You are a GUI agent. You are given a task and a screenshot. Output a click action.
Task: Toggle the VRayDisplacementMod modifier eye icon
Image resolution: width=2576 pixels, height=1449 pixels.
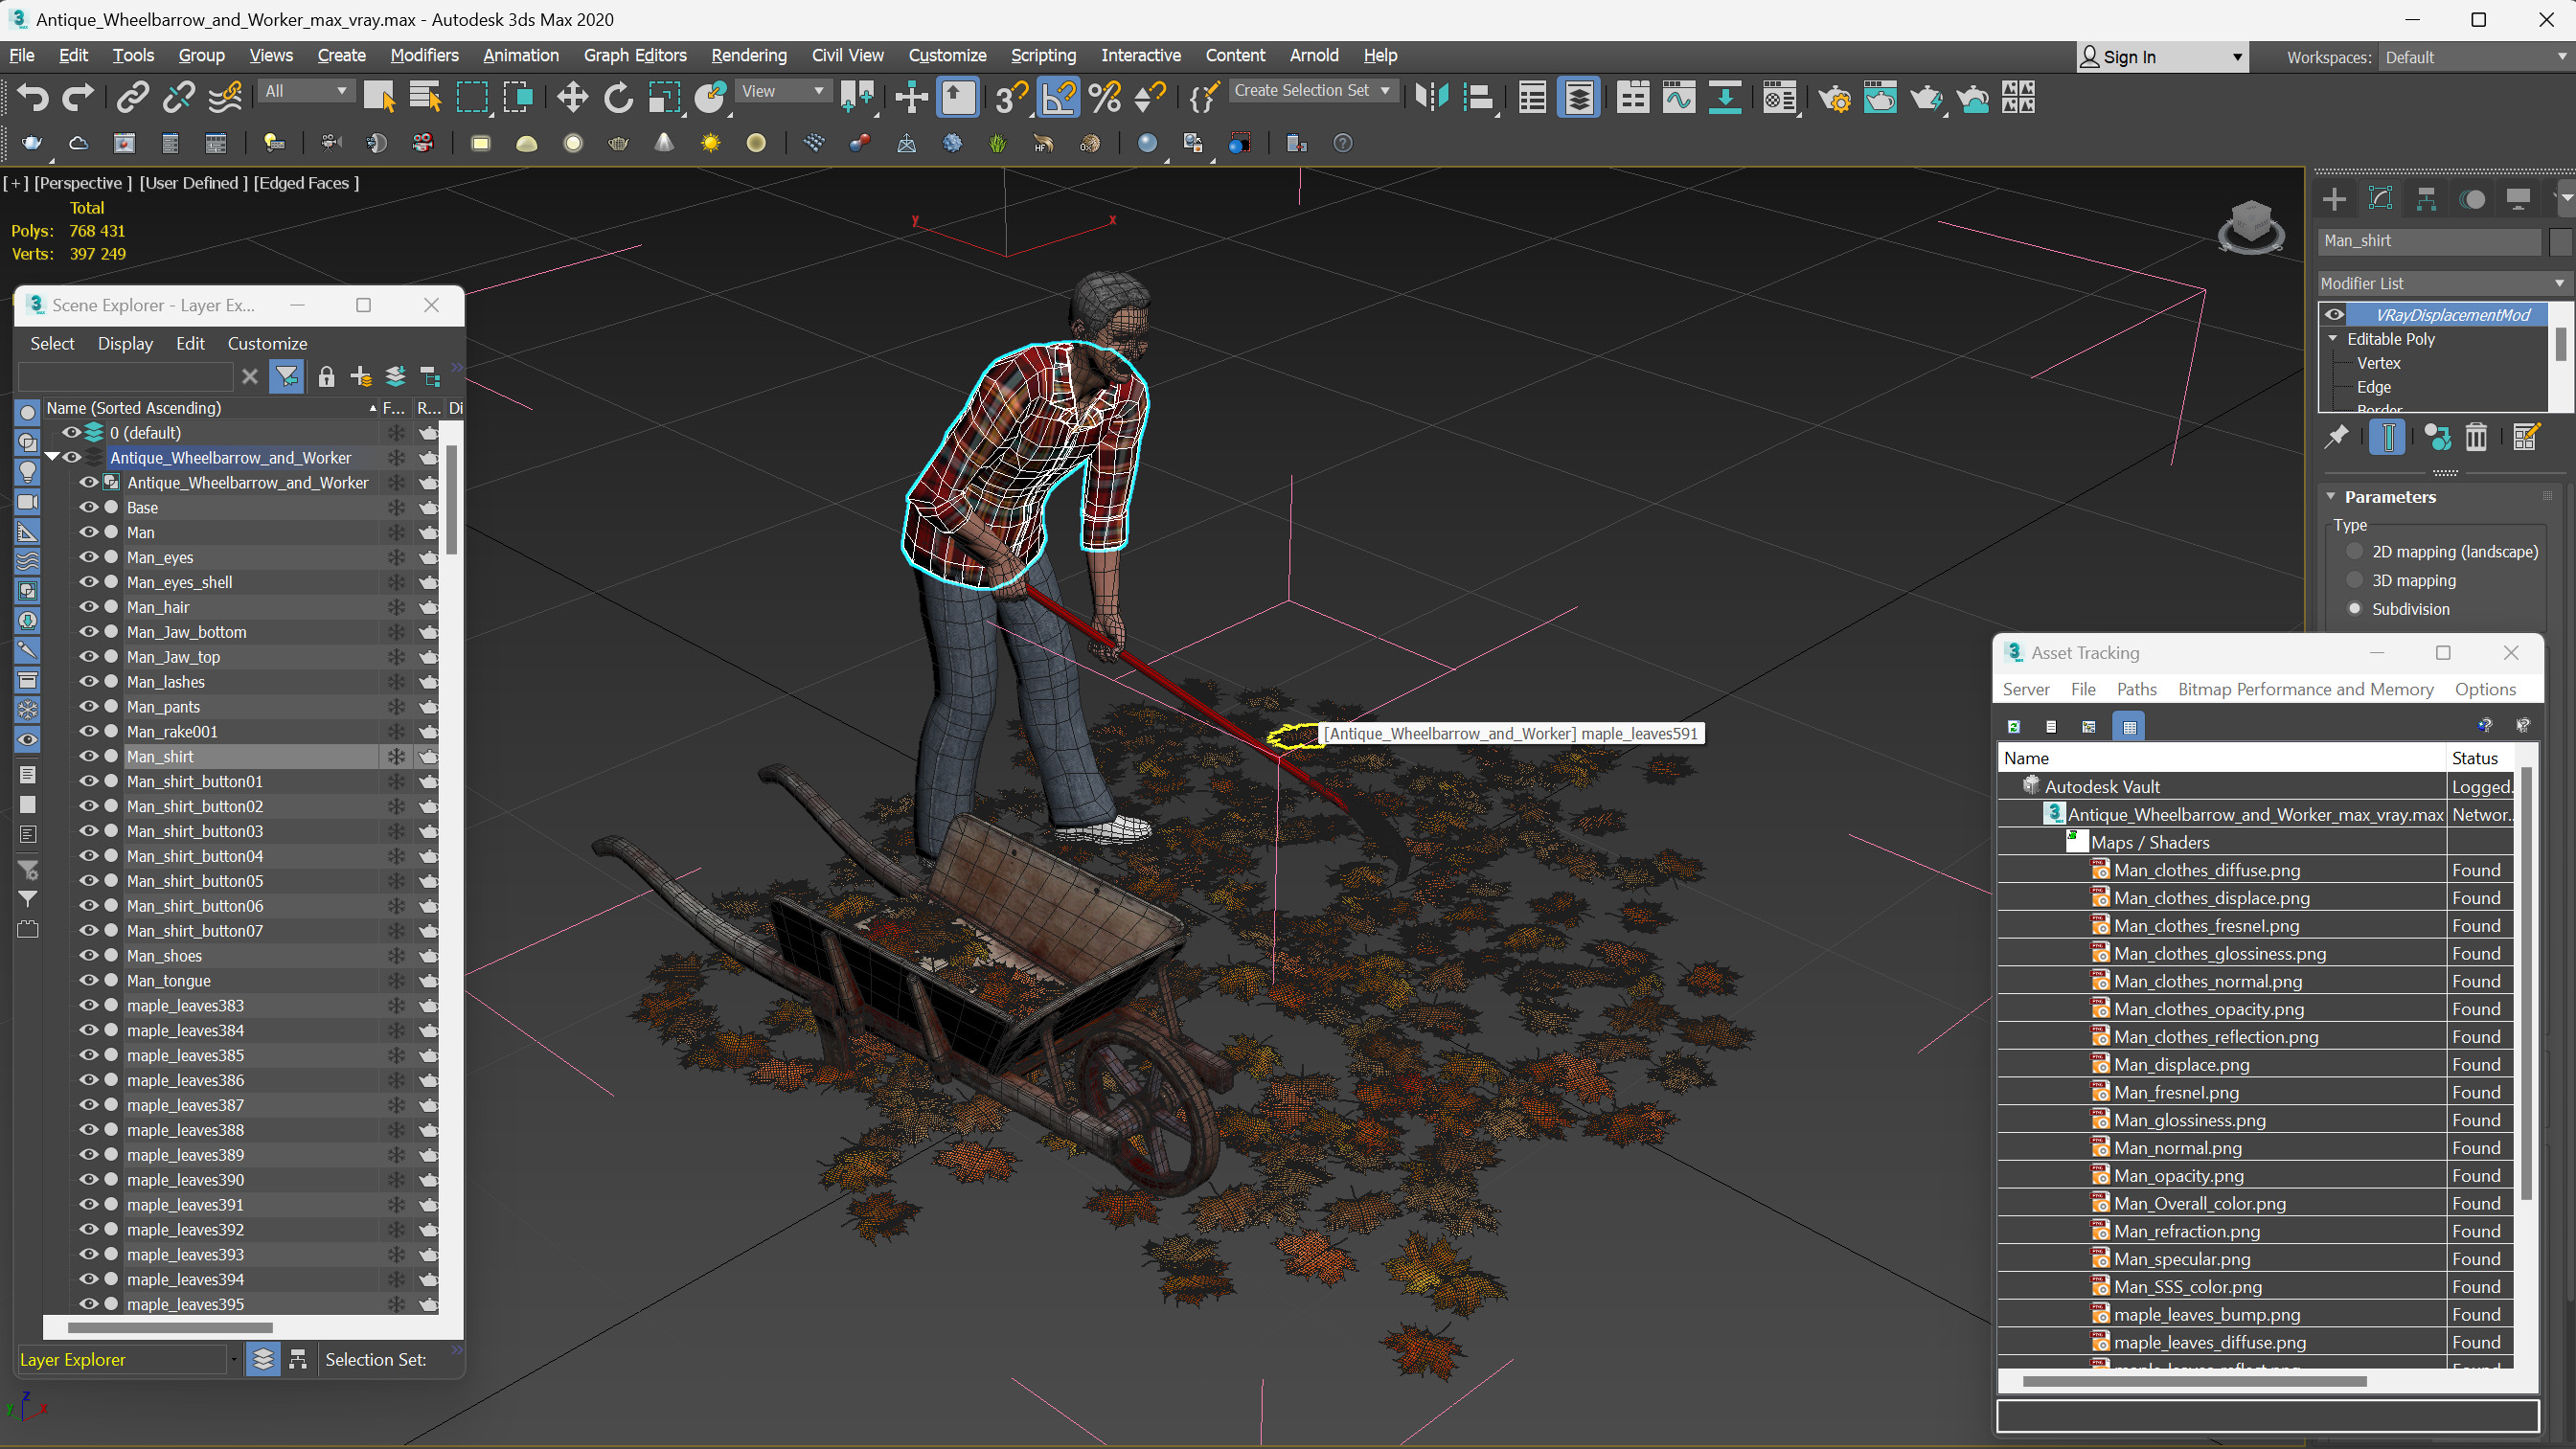2334,314
